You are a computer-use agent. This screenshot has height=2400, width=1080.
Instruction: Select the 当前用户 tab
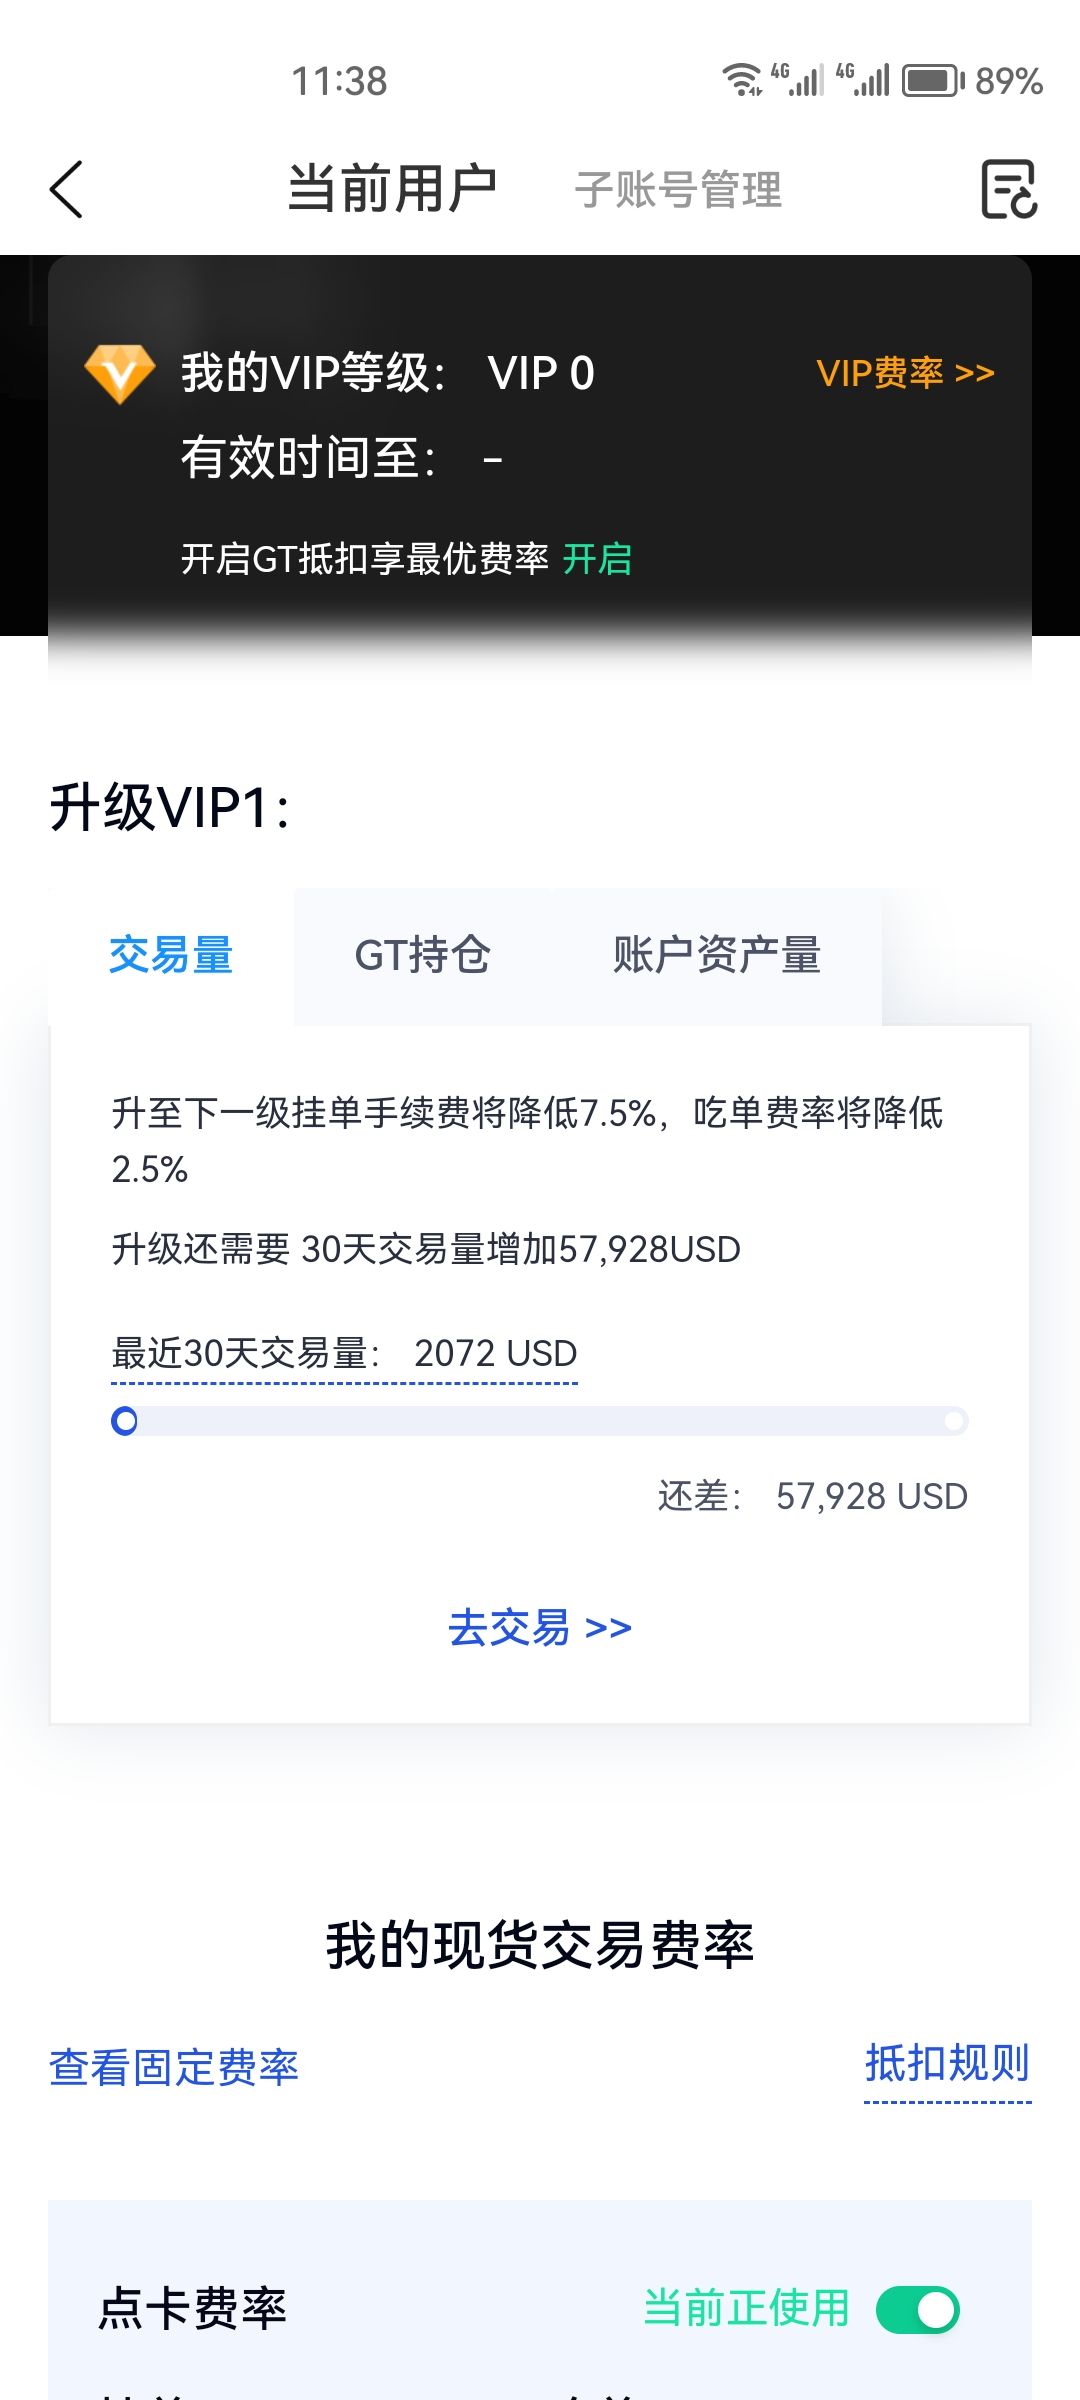(x=392, y=189)
